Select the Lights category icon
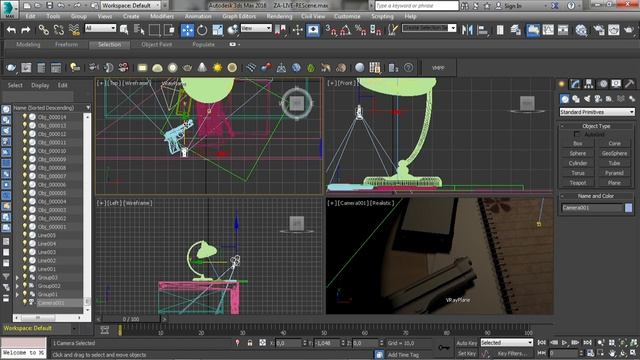Image resolution: width=640 pixels, height=360 pixels. 587,99
